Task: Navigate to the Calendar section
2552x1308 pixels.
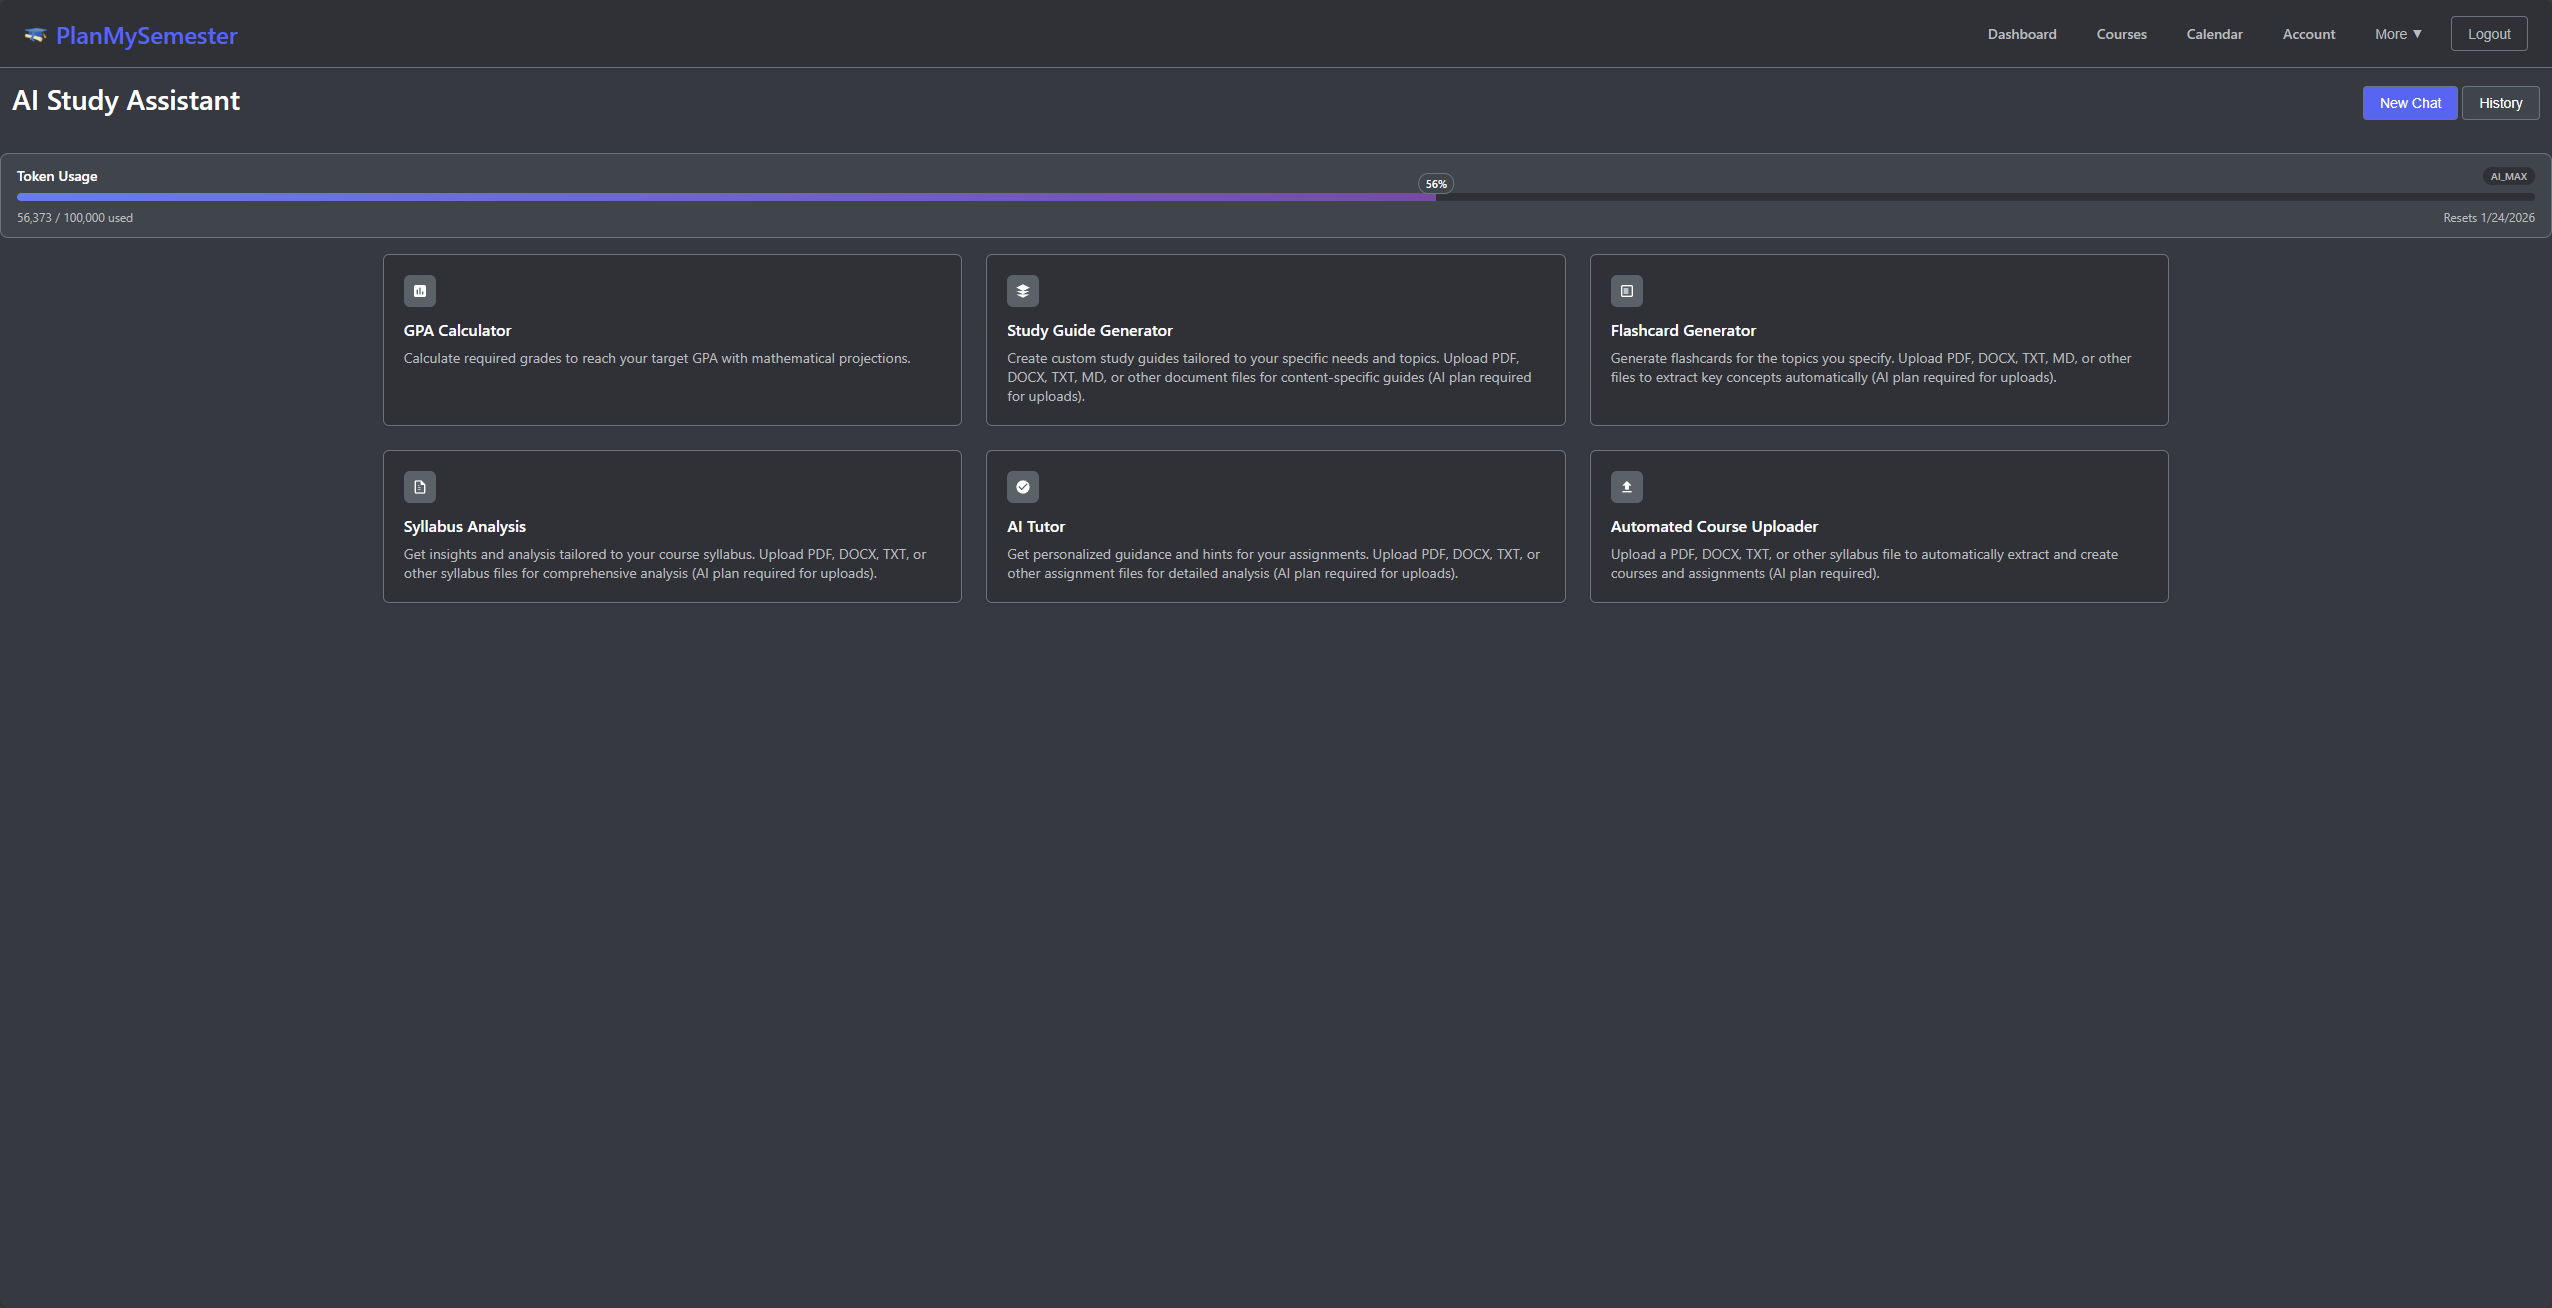Action: [2214, 33]
